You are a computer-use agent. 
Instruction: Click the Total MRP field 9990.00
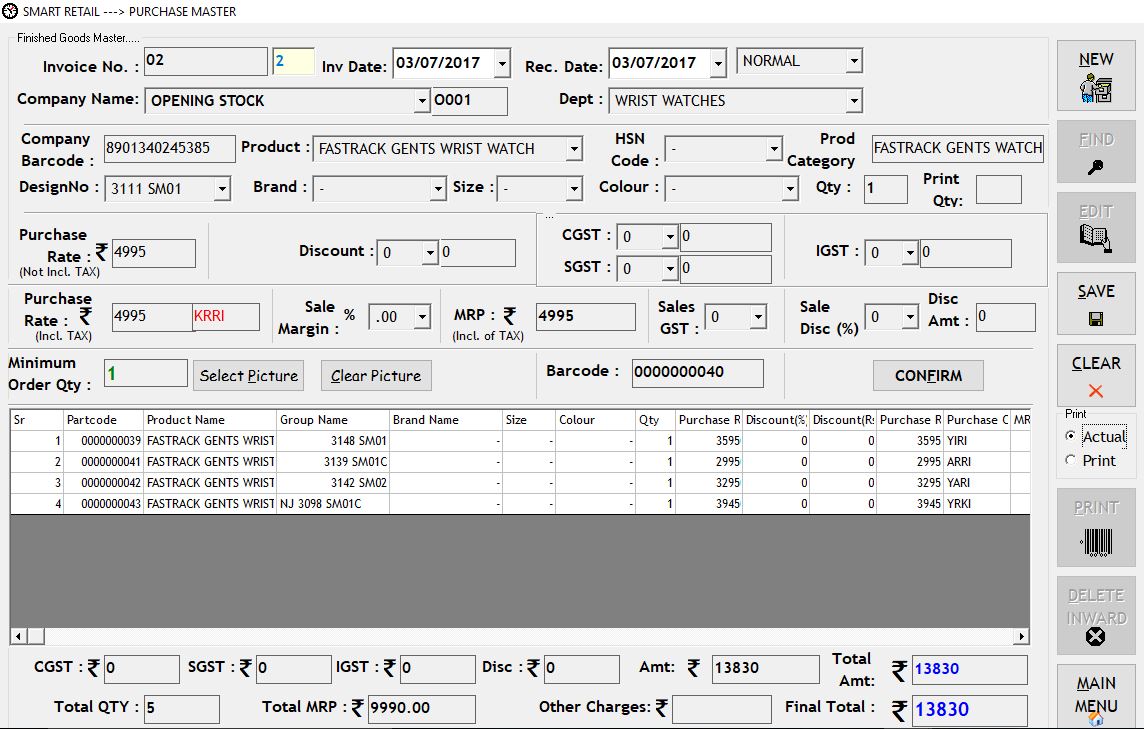(422, 709)
